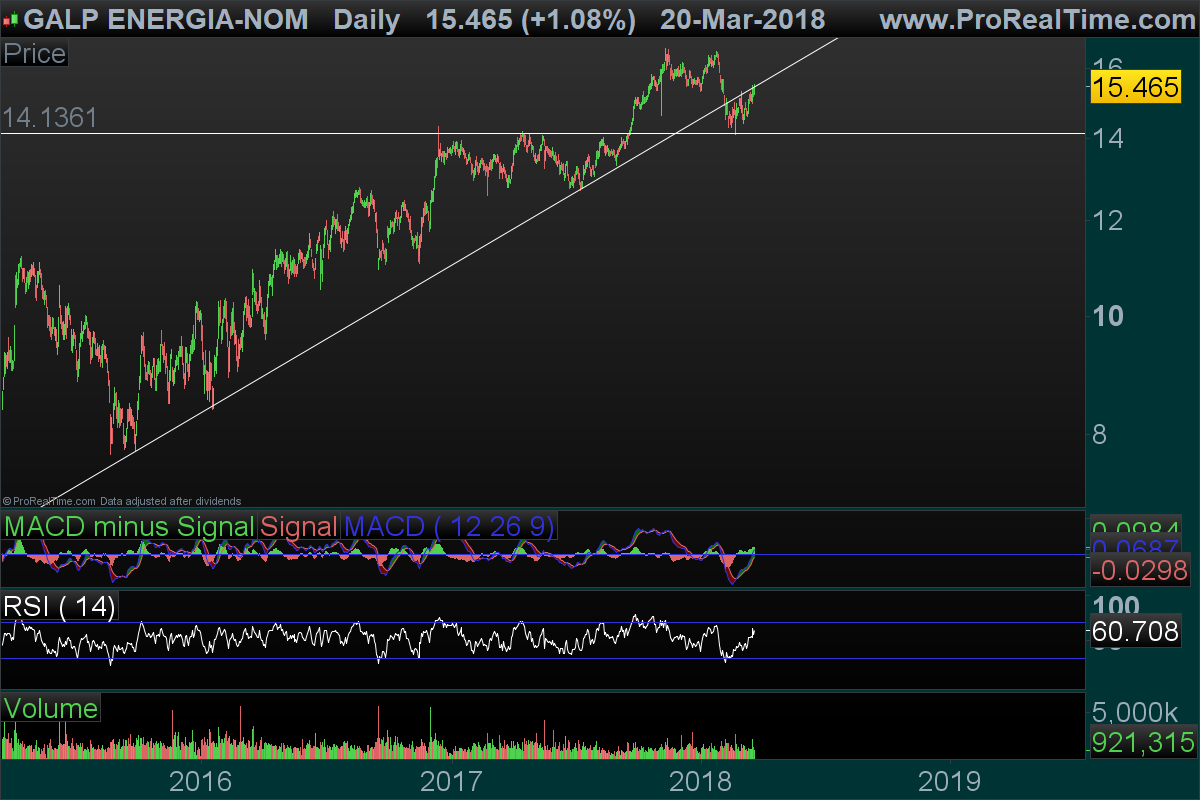Click the Volume panel label
Viewport: 1200px width, 800px height.
click(51, 709)
